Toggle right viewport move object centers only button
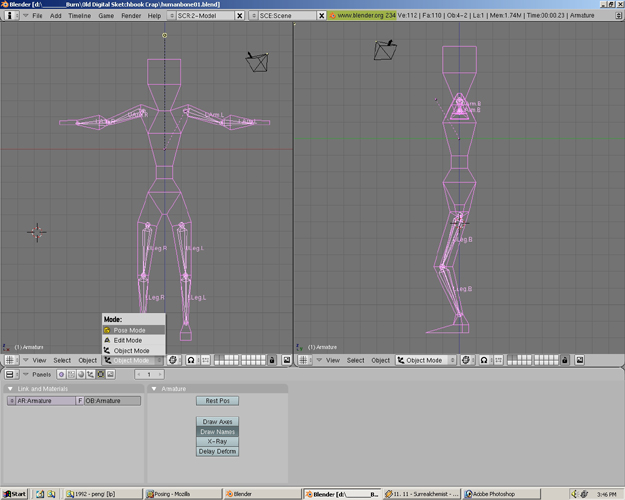 coord(498,360)
